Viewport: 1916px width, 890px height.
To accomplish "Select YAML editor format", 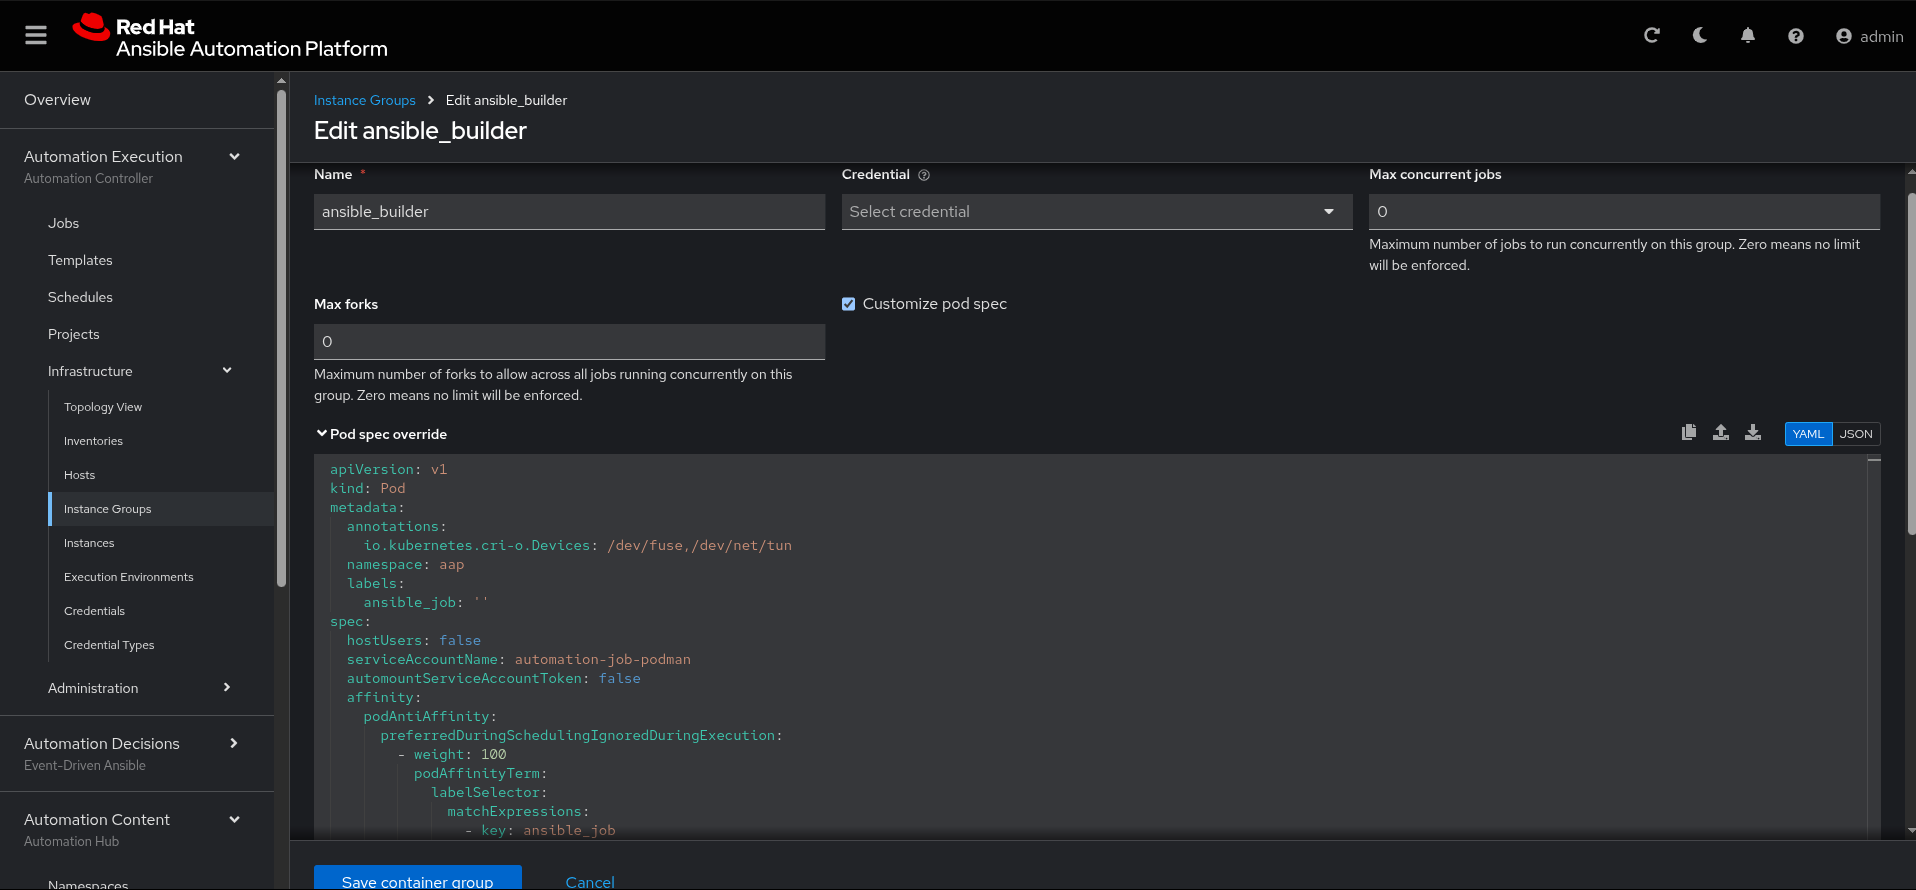I will pos(1808,434).
